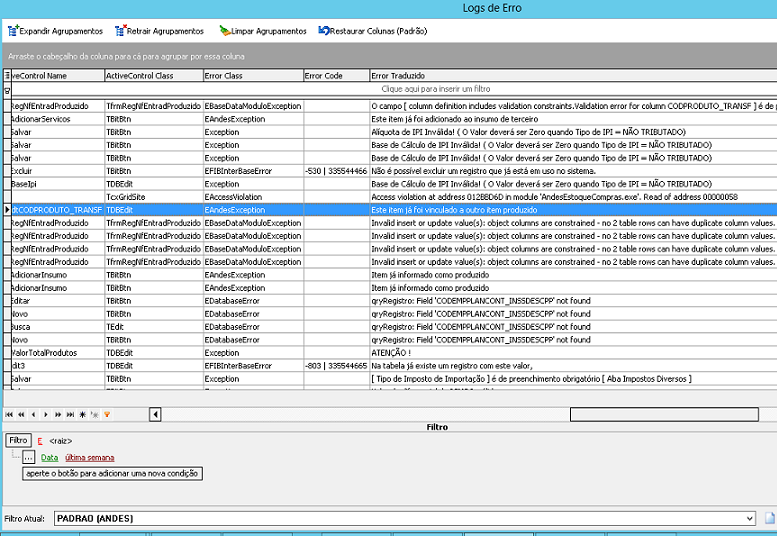Go to previous record in navigator
The image size is (777, 536).
(x=33, y=415)
